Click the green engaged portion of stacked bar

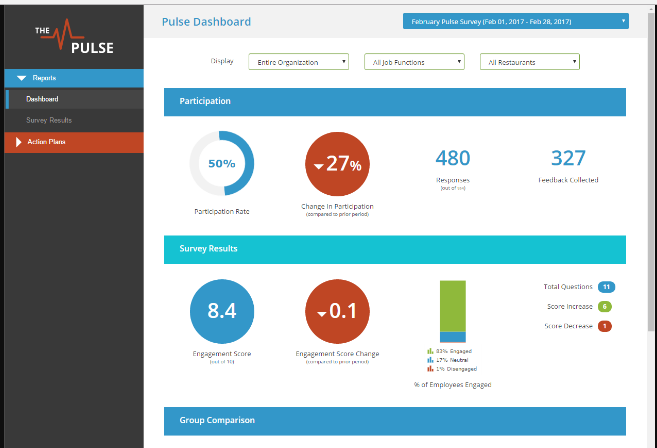click(452, 305)
